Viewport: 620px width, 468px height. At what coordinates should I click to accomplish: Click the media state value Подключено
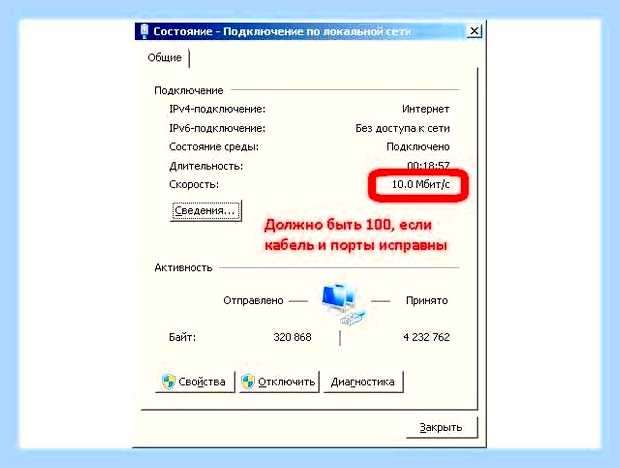tap(418, 147)
